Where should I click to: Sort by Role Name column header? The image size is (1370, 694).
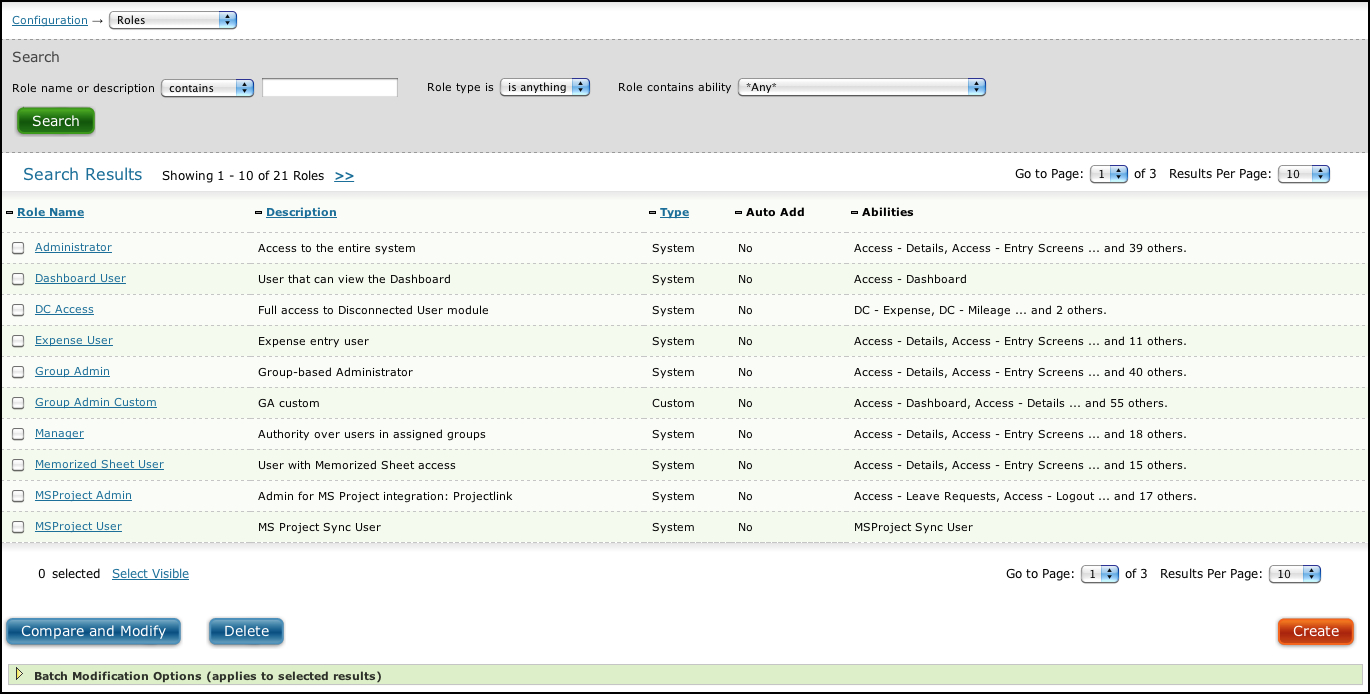tap(50, 212)
